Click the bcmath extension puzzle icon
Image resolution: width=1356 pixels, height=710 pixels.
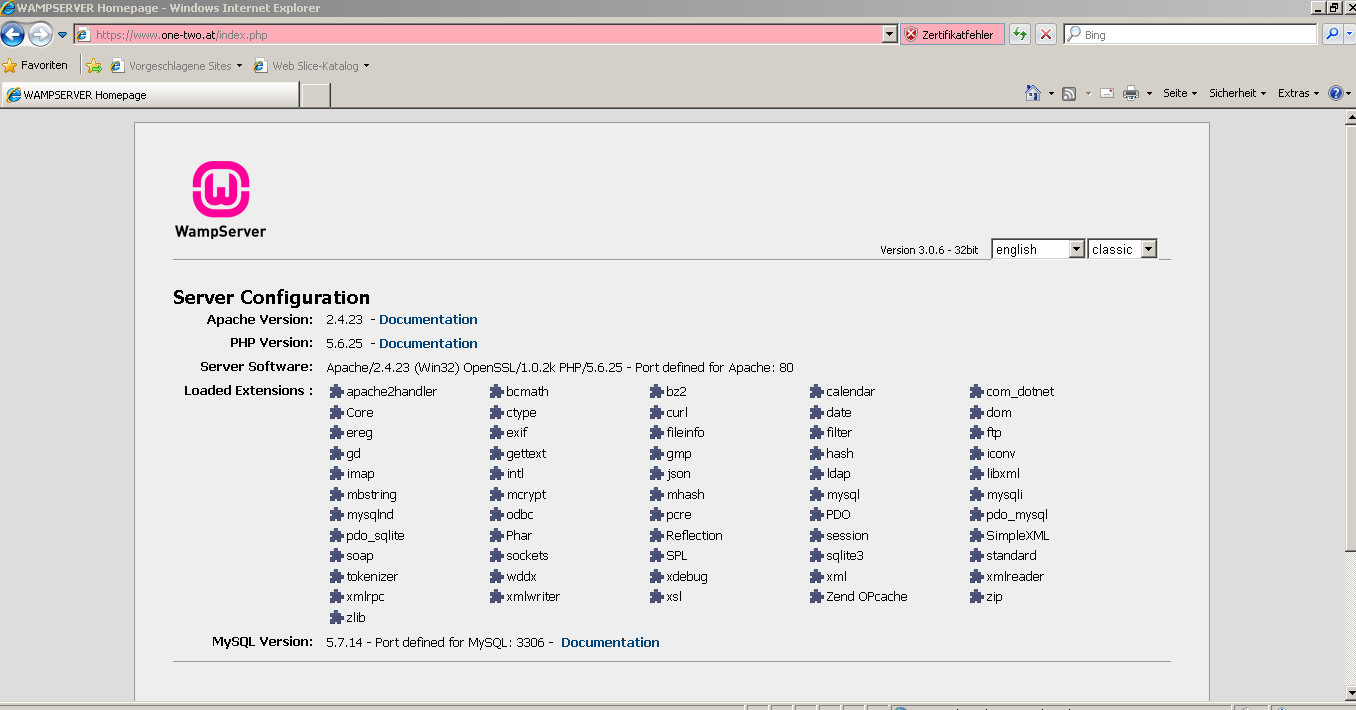tap(497, 392)
